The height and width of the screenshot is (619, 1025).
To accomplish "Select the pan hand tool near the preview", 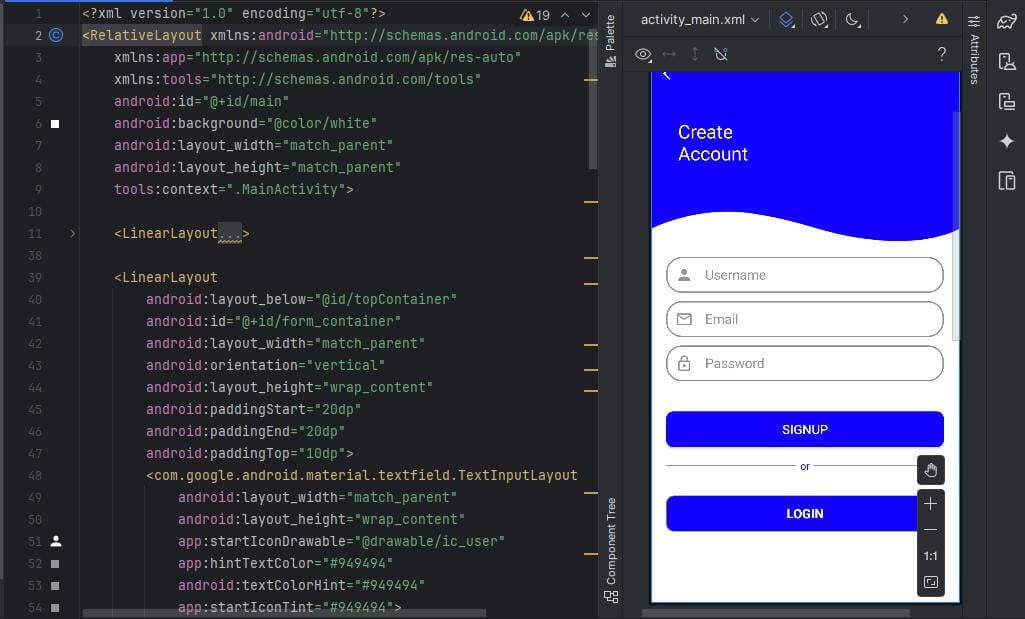I will 930,470.
